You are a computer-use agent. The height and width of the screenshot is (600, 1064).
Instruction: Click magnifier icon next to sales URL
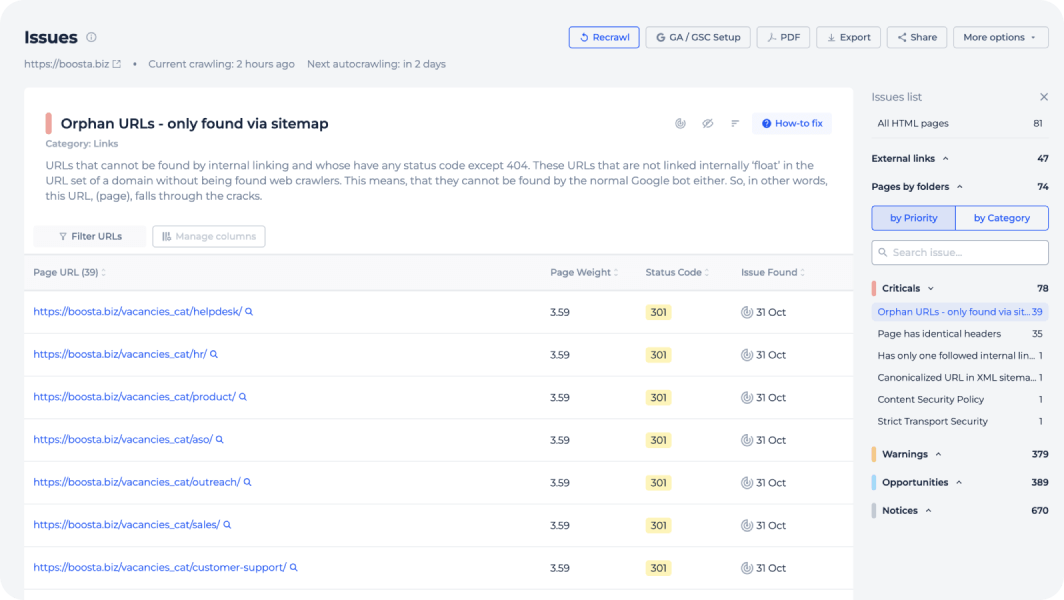tap(227, 525)
